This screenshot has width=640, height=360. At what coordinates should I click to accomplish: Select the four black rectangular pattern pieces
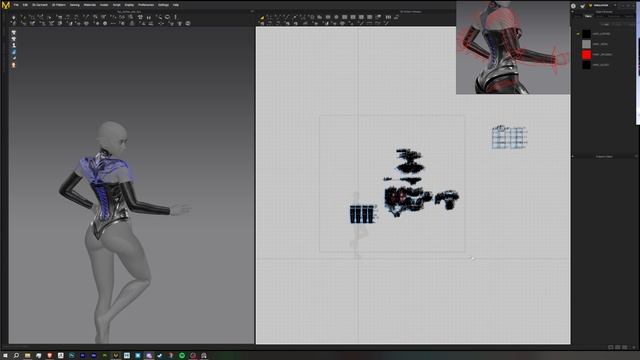click(362, 214)
